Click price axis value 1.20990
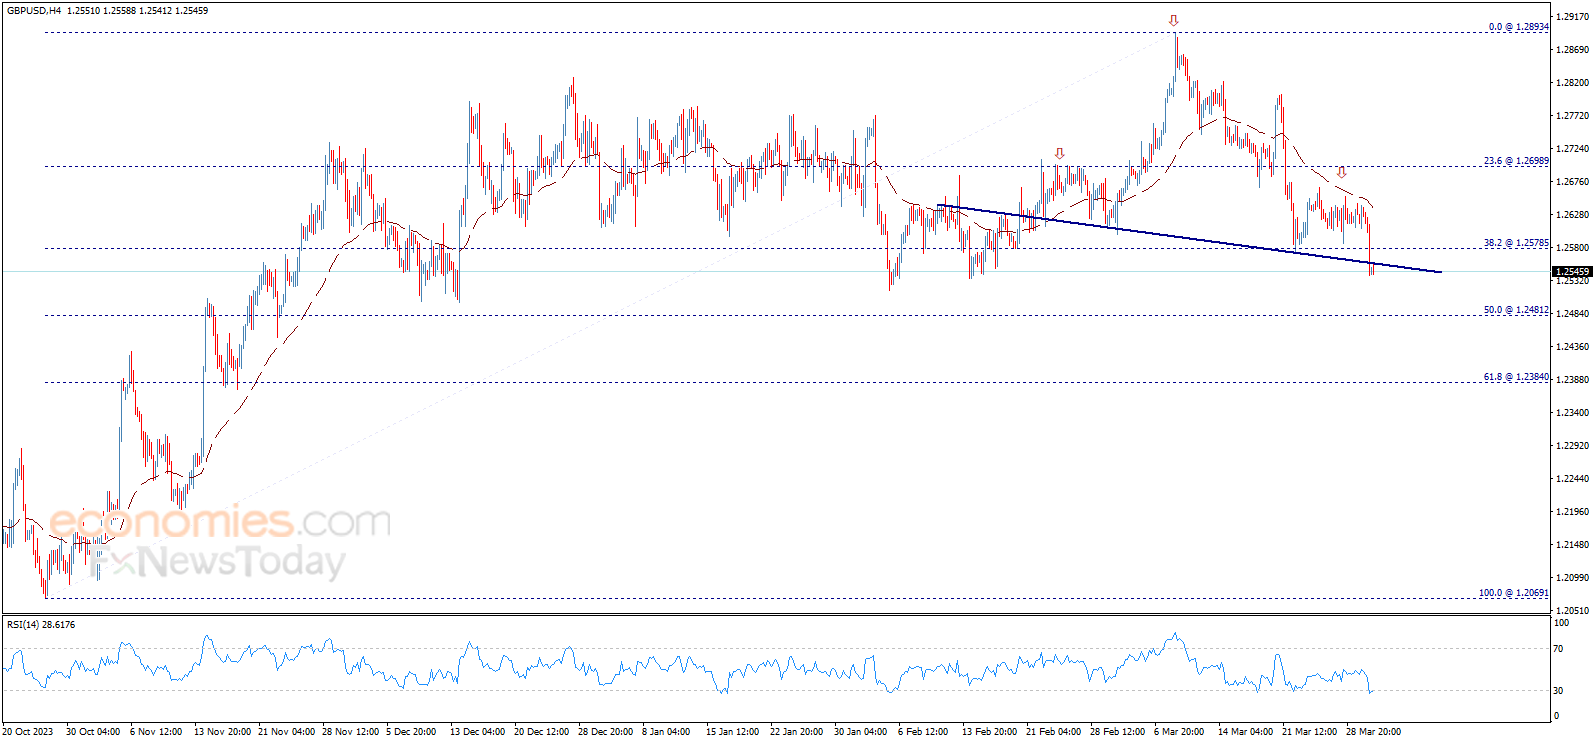The image size is (1596, 743). [x=1574, y=578]
